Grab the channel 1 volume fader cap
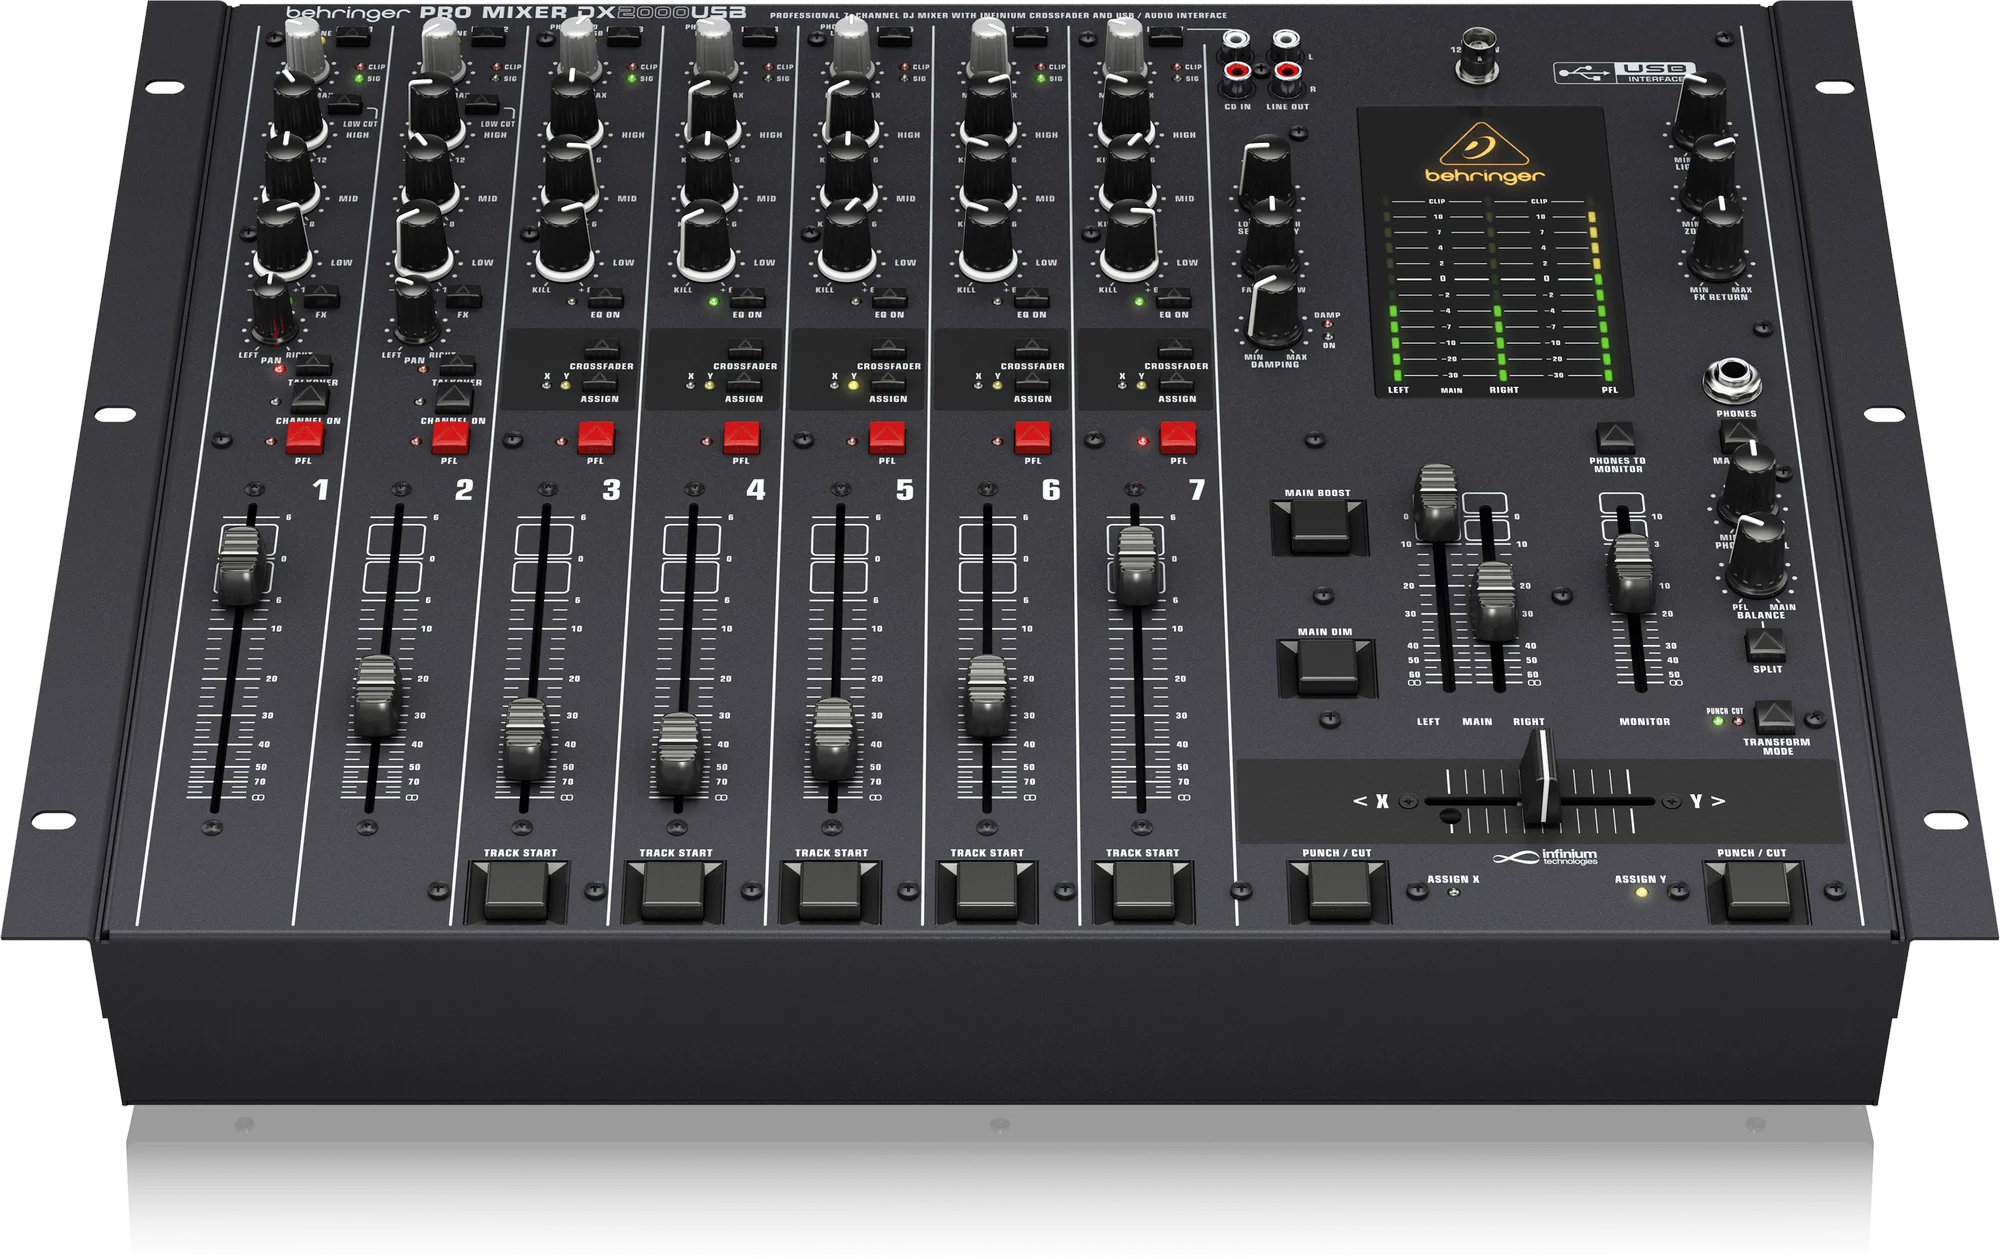Image resolution: width=2000 pixels, height=1259 pixels. (x=239, y=565)
